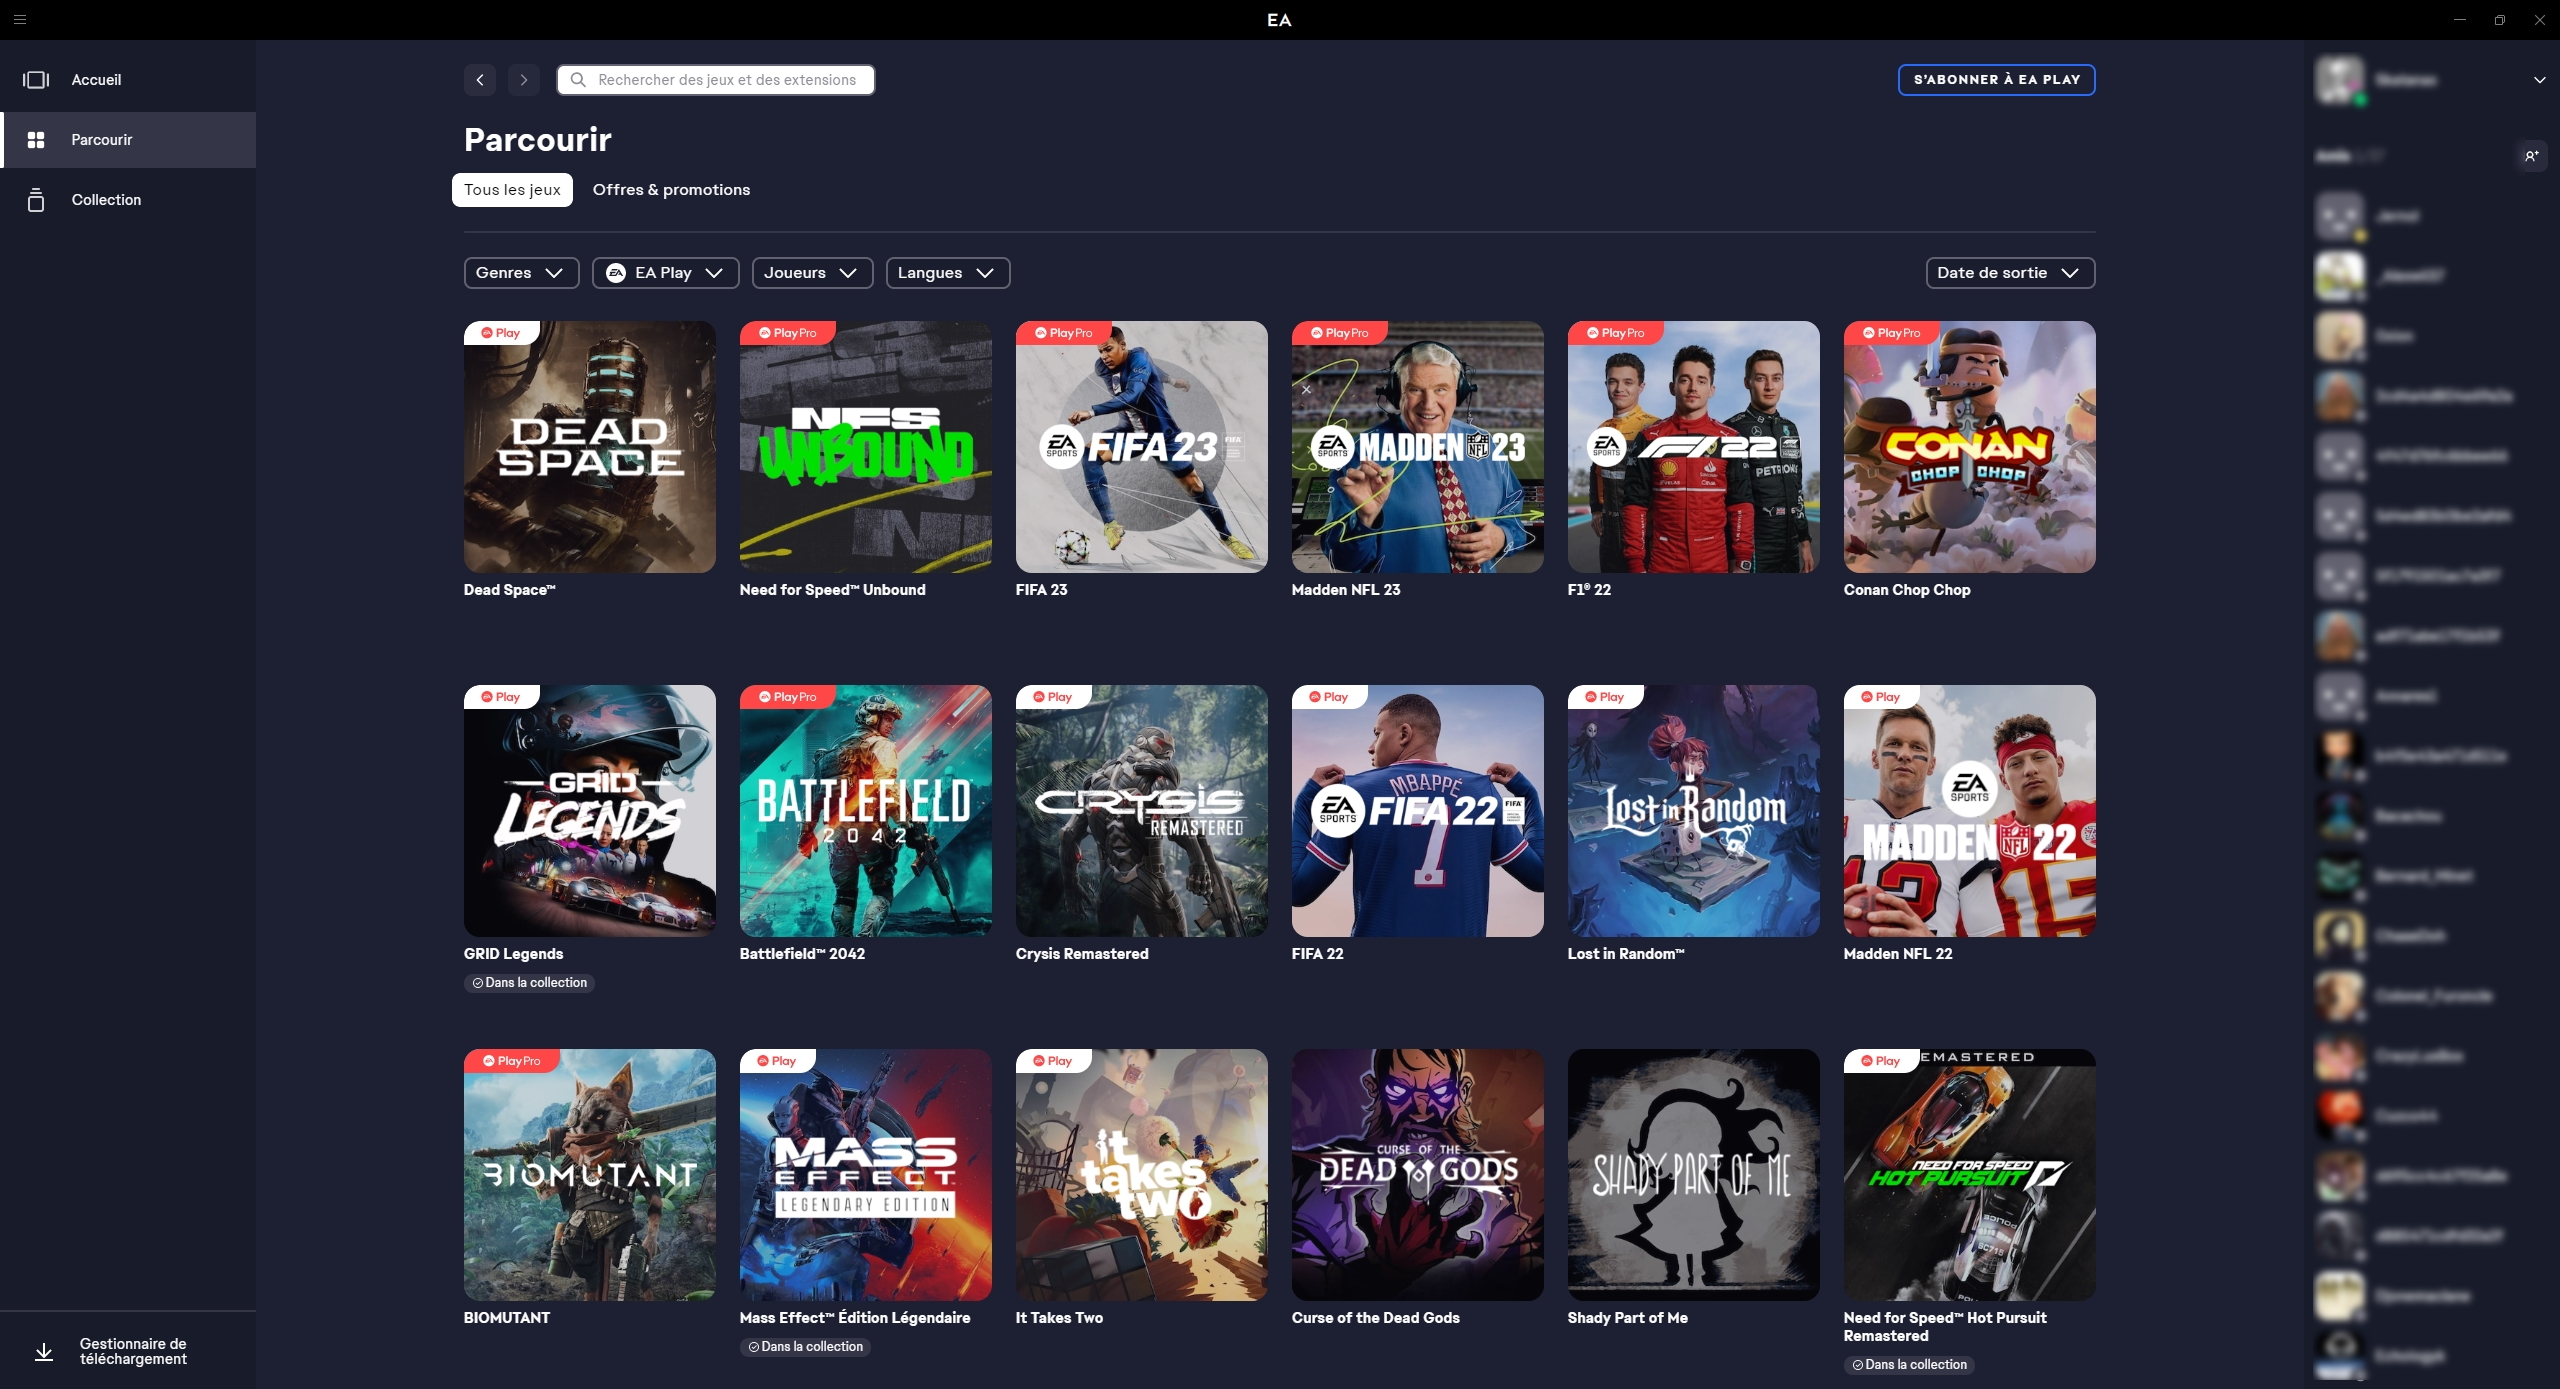Image resolution: width=2560 pixels, height=1389 pixels.
Task: Click the search bar icon
Action: pos(576,80)
